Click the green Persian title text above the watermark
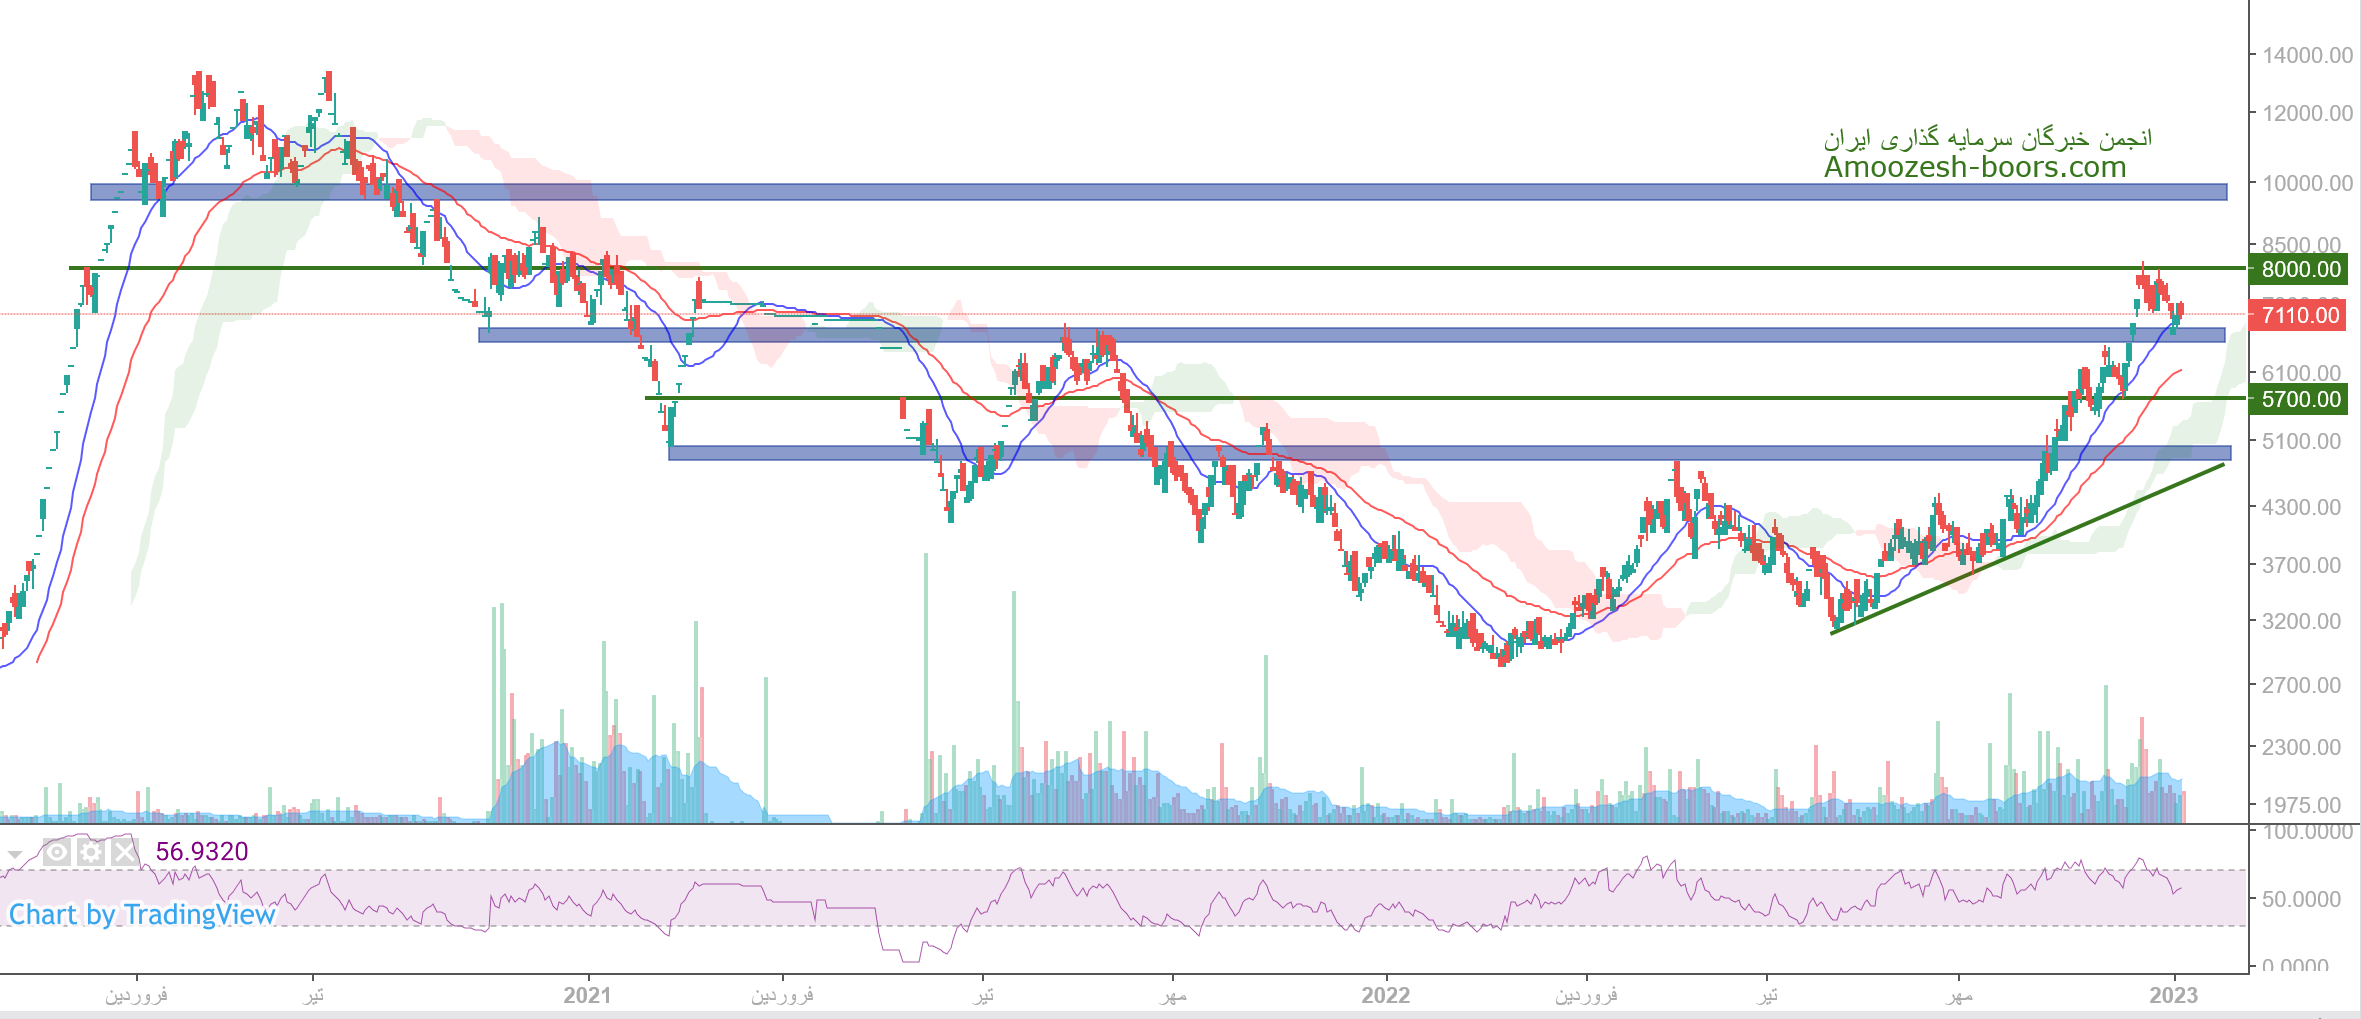The width and height of the screenshot is (2361, 1019). click(1987, 138)
